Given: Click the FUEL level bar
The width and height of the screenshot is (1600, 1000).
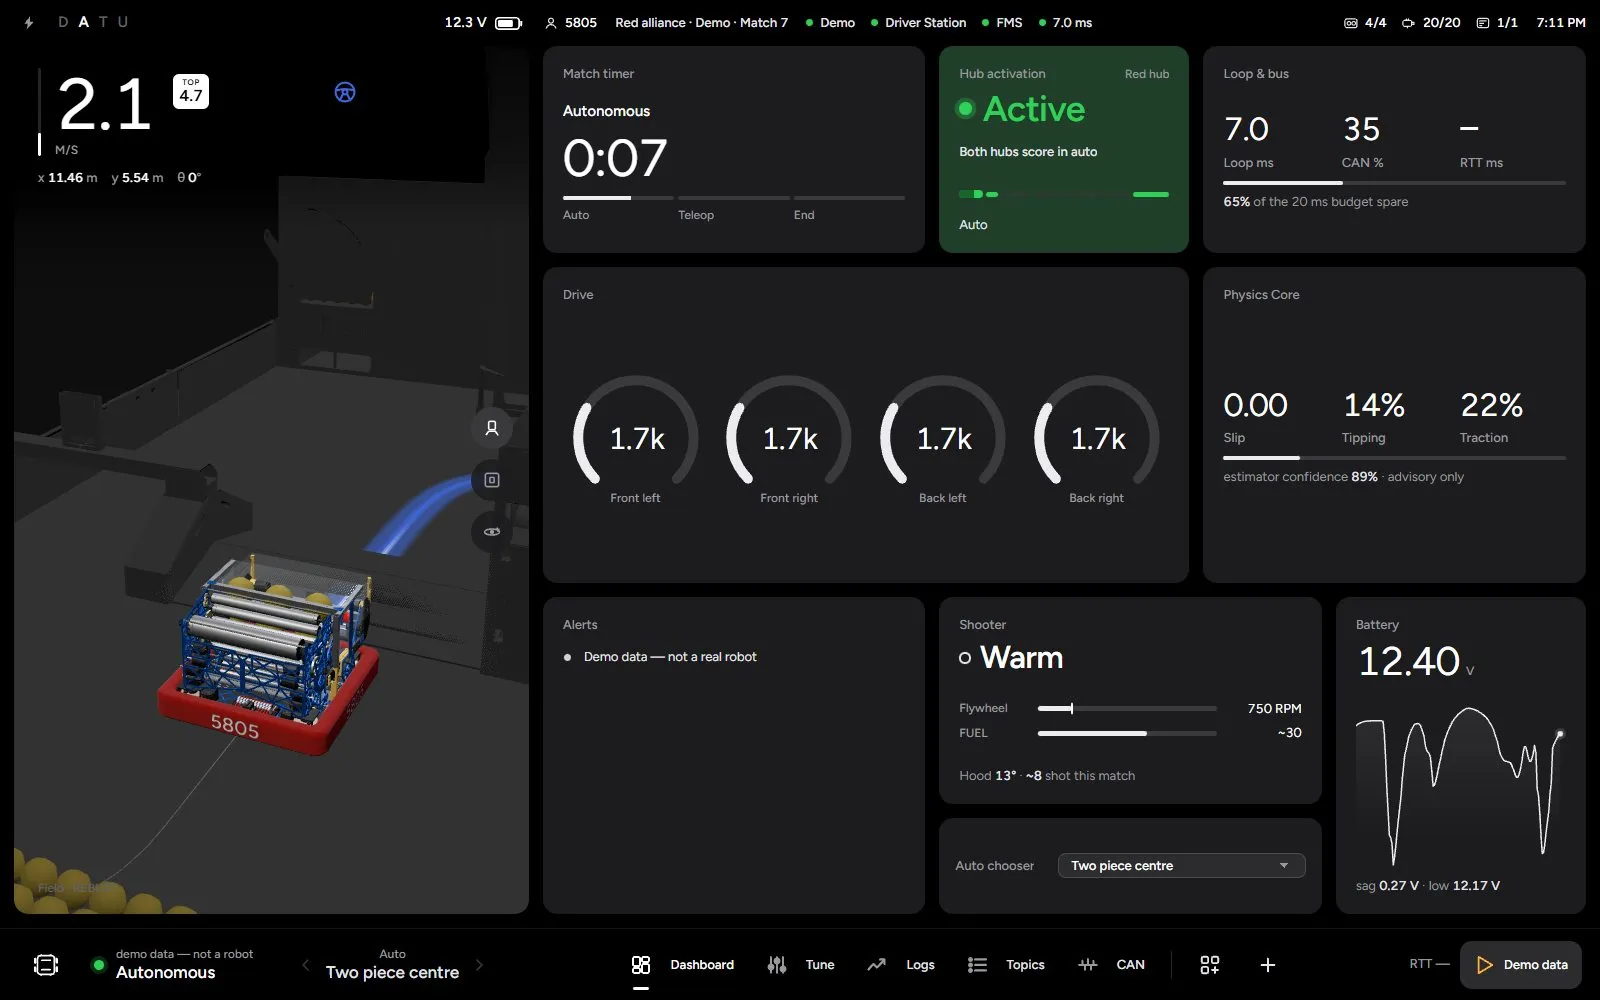Looking at the screenshot, I should (x=1127, y=733).
